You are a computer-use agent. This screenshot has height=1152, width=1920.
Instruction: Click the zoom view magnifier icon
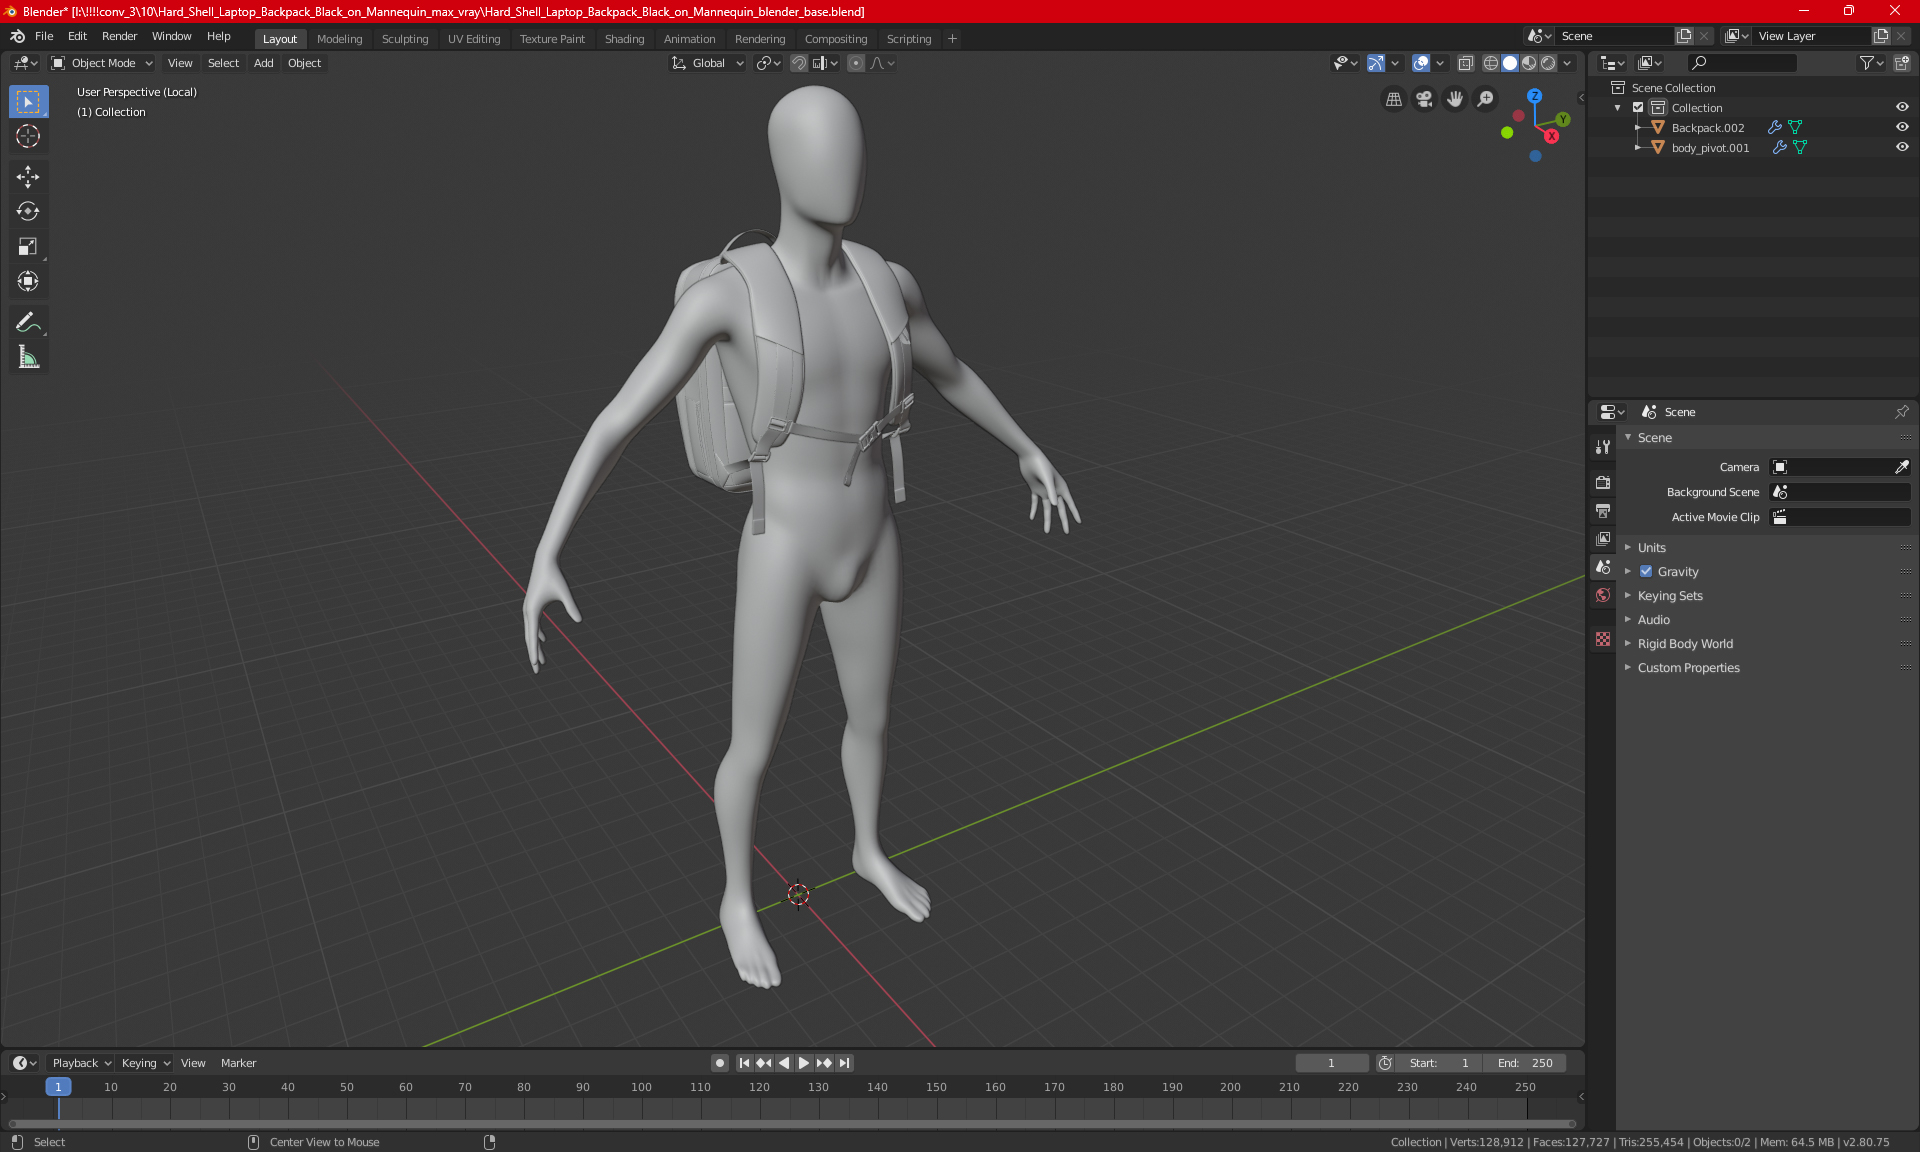pos(1486,99)
